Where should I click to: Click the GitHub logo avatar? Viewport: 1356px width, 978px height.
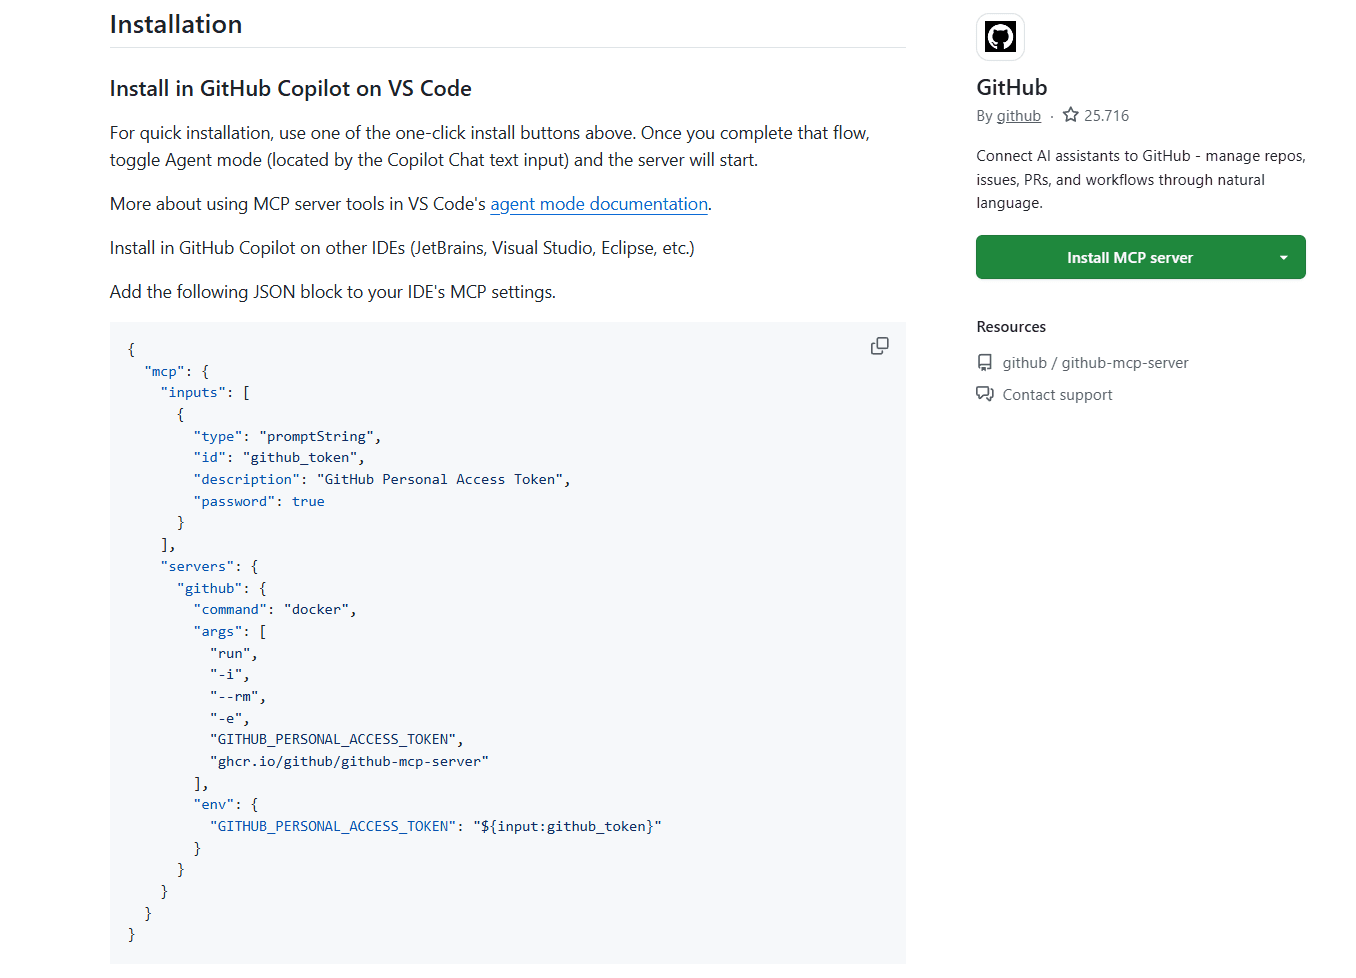click(x=1000, y=36)
